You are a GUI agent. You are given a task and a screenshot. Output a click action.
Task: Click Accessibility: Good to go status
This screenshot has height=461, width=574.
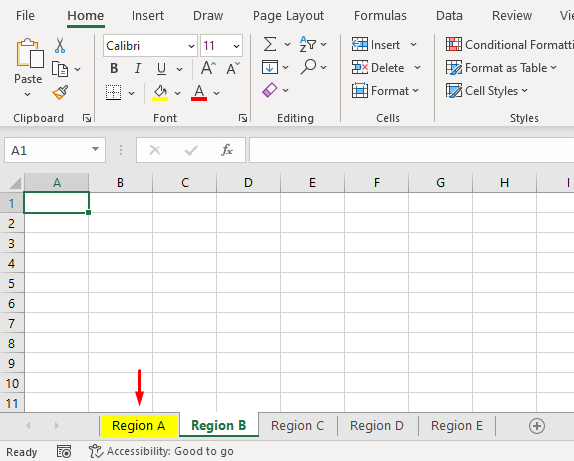161,451
